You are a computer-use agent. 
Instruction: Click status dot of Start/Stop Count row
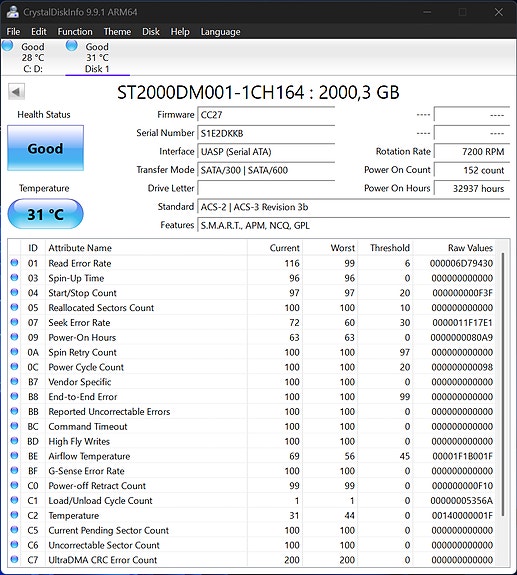(x=14, y=292)
